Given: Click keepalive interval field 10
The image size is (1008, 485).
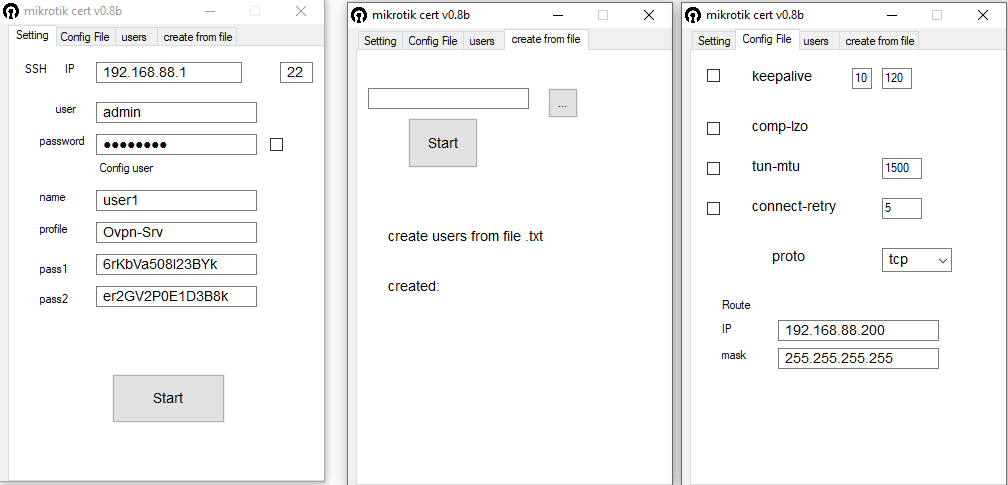Looking at the screenshot, I should (x=861, y=78).
